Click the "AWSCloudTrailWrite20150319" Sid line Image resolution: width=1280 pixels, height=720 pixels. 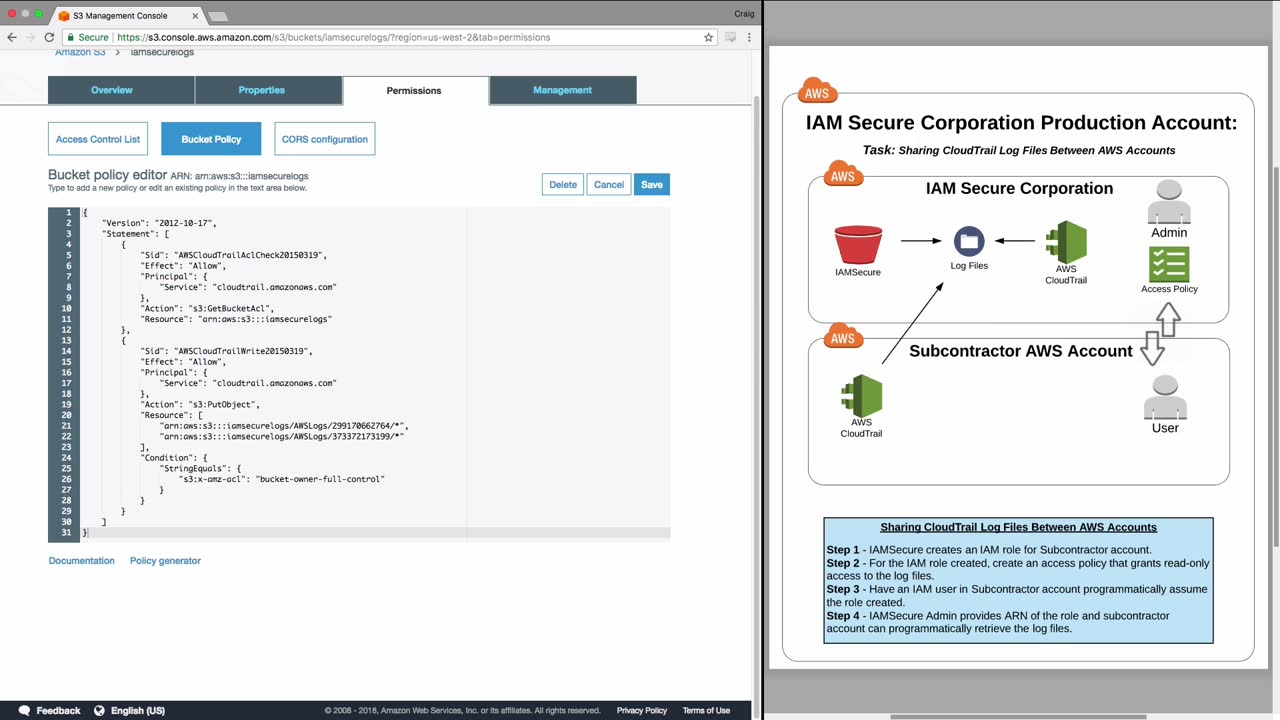226,351
